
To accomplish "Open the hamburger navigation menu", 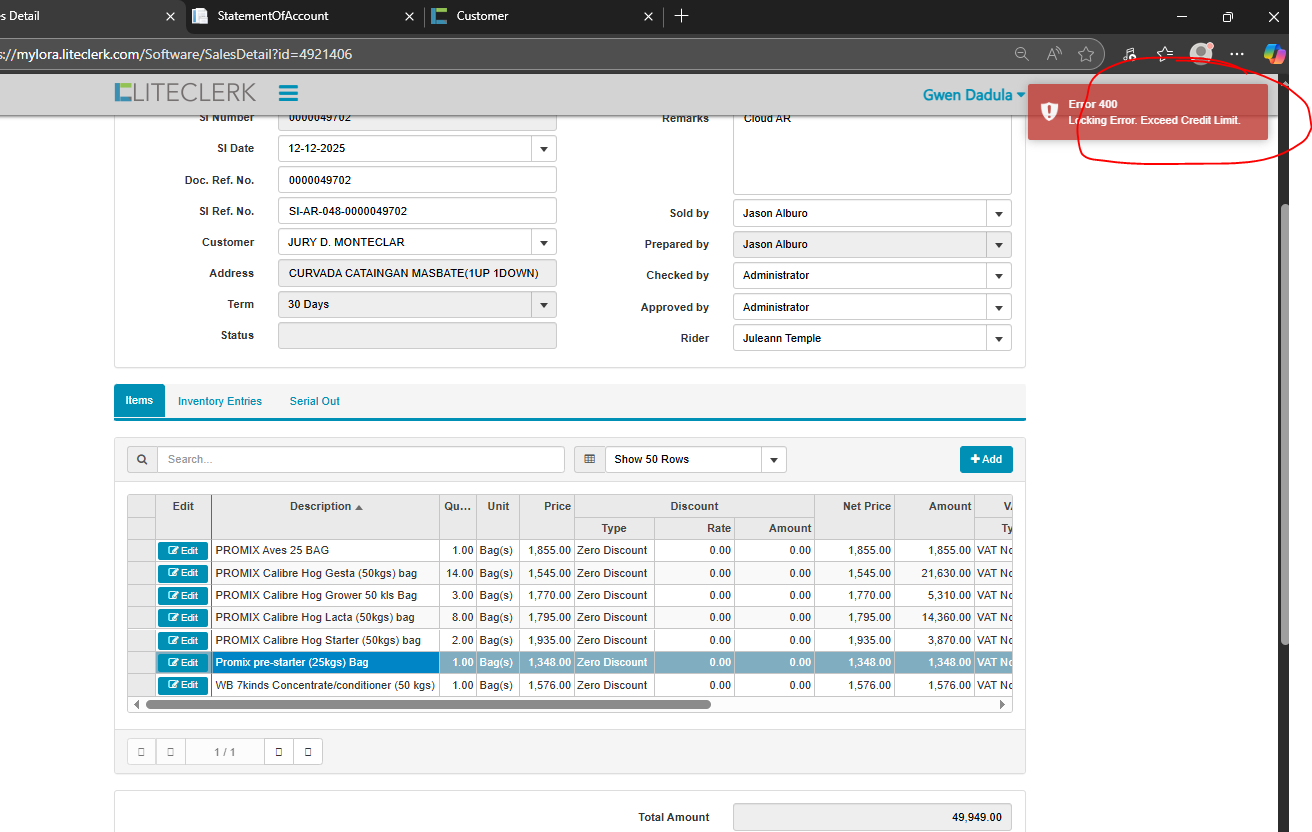I will 288,93.
